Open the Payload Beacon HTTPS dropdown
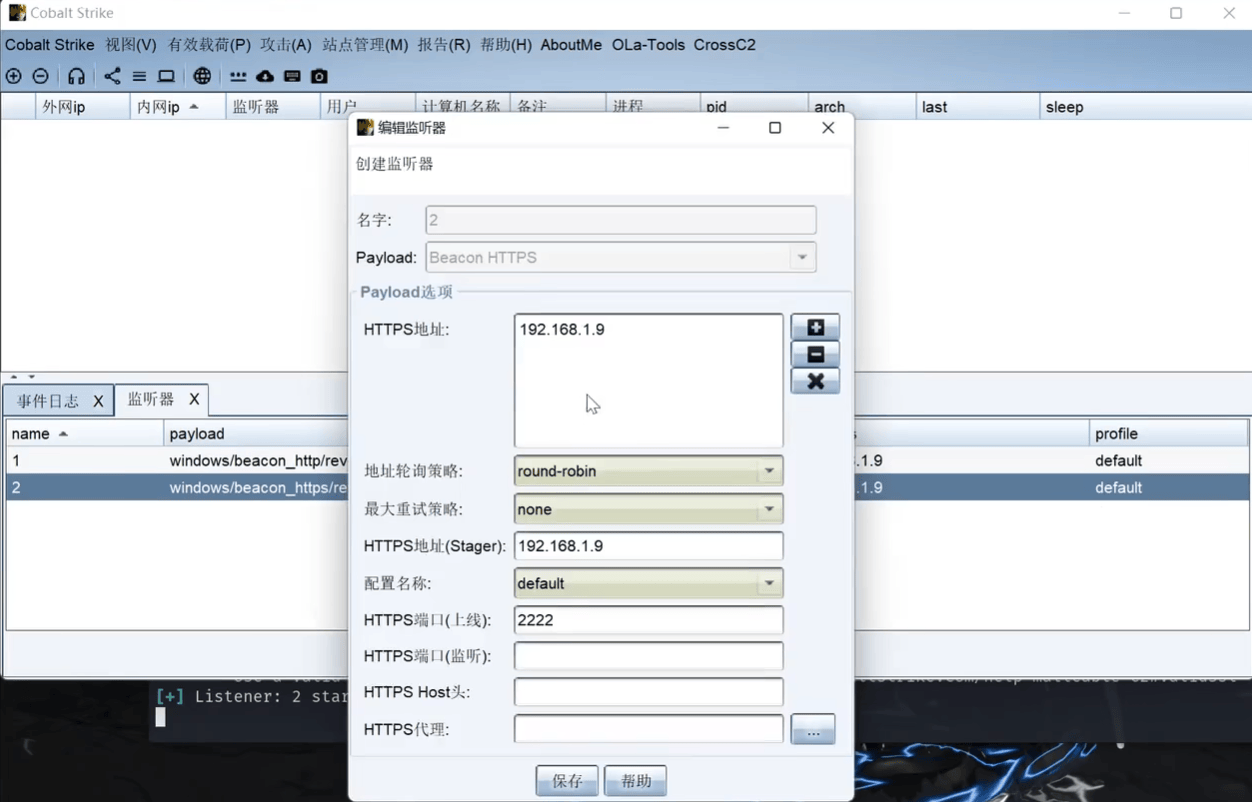The width and height of the screenshot is (1252, 802). pyautogui.click(x=802, y=258)
